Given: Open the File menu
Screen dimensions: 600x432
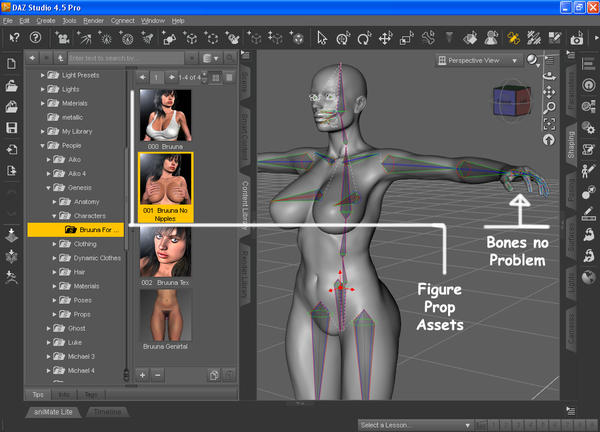Looking at the screenshot, I should pos(8,21).
